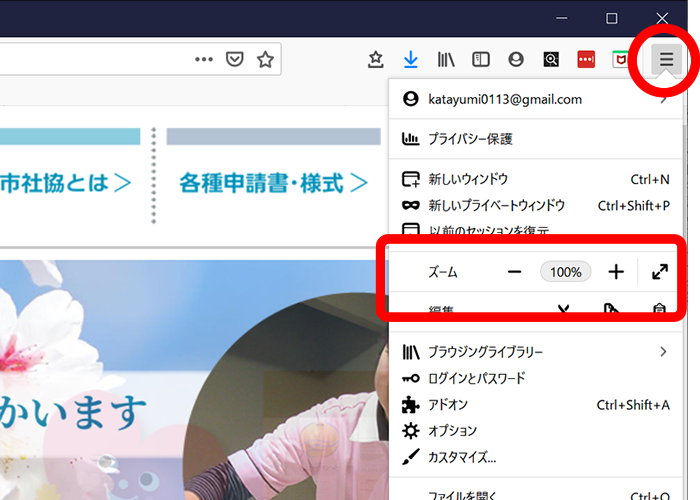700x500 pixels.
Task: Click the cherry blossom banner image
Action: click(x=194, y=379)
